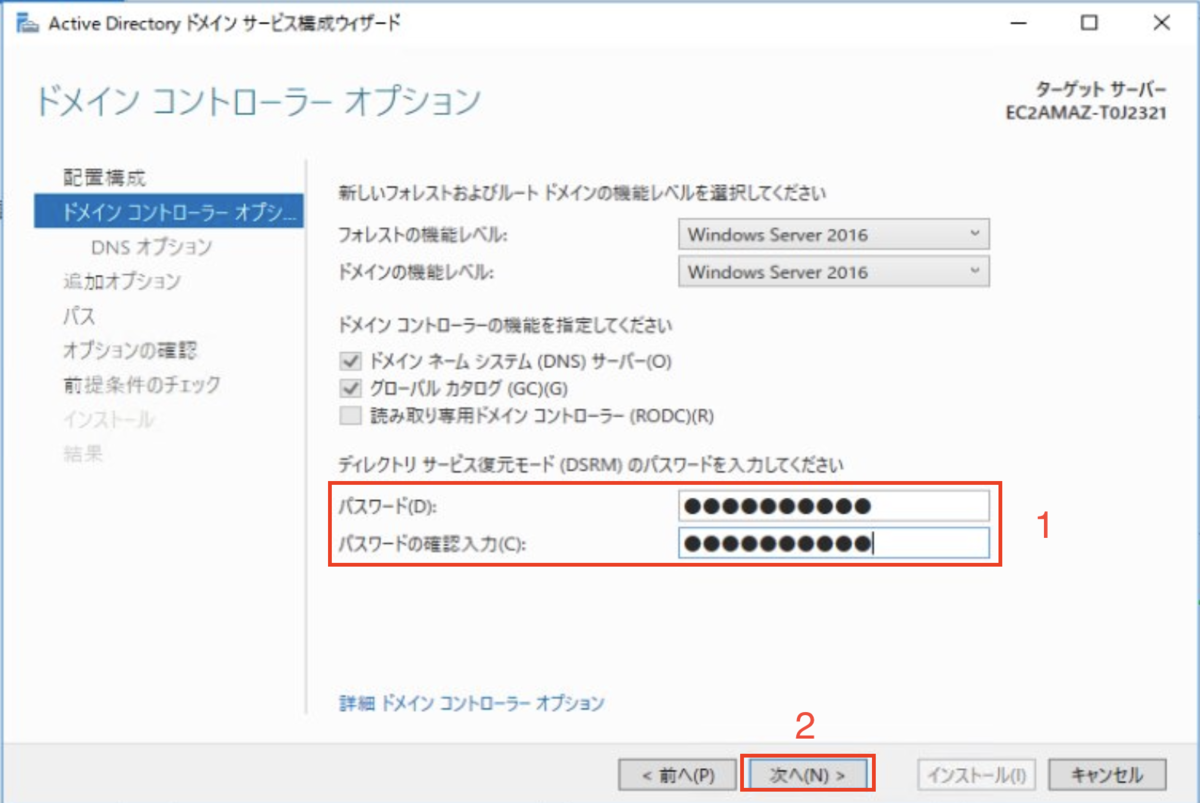This screenshot has height=803, width=1200.
Task: Toggle the グローバル カタログ (GC) checkbox
Action: pos(349,389)
